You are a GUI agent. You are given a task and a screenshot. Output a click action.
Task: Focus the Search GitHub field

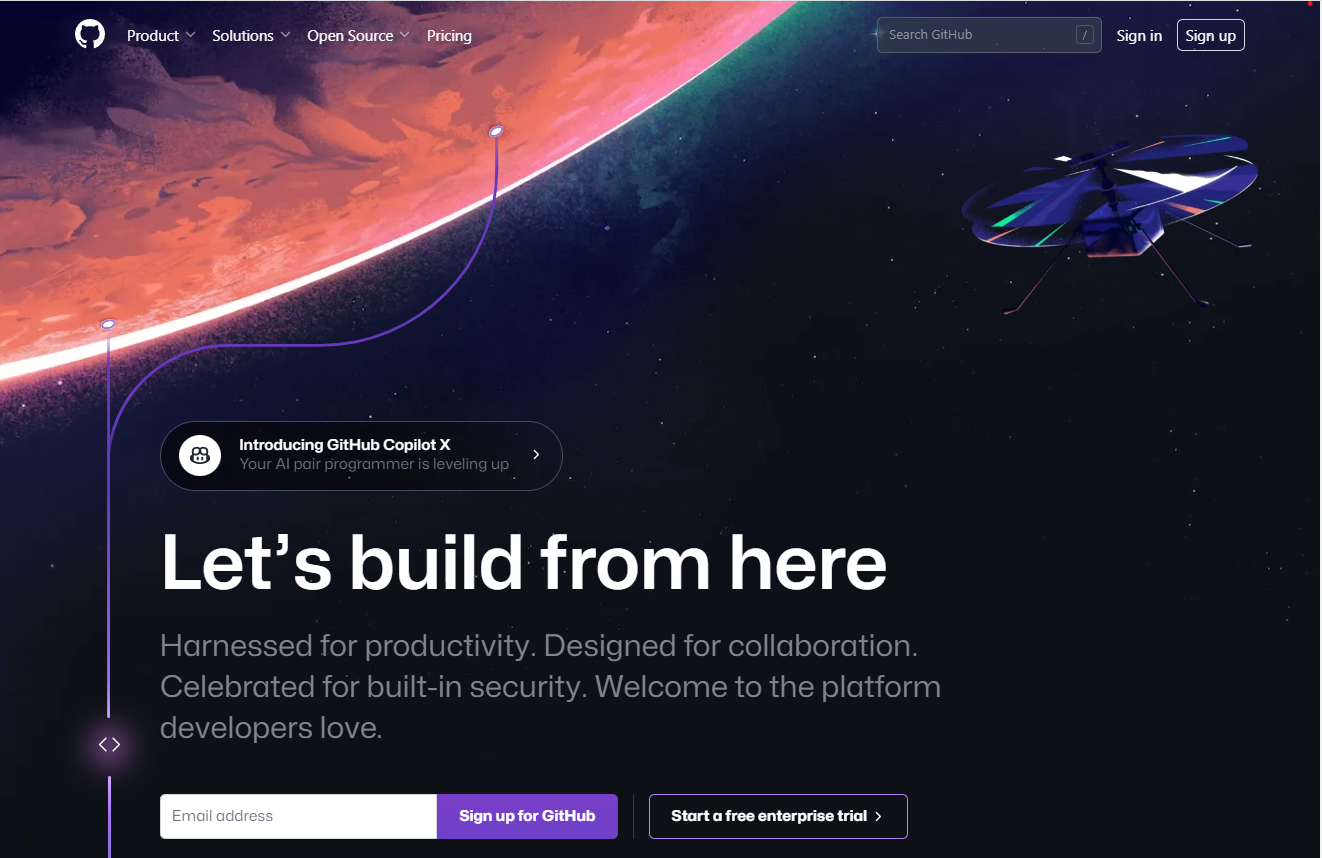pyautogui.click(x=989, y=35)
